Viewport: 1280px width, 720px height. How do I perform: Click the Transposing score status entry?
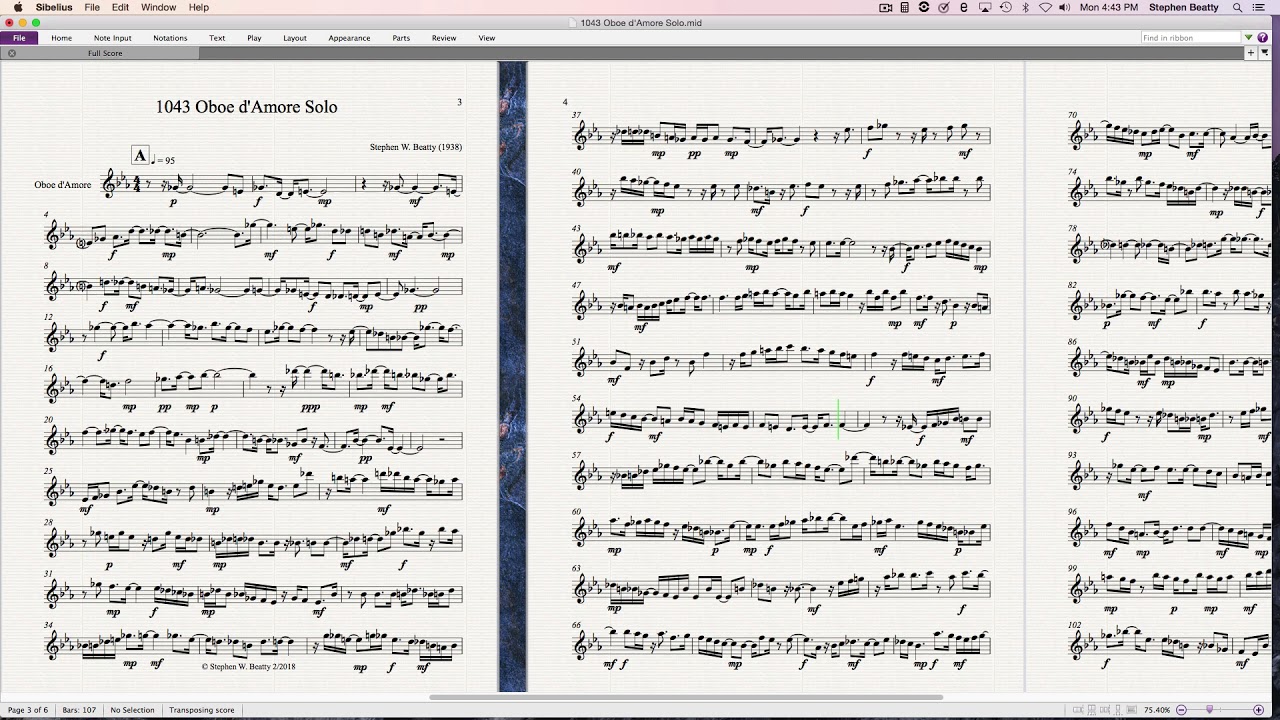(x=202, y=710)
